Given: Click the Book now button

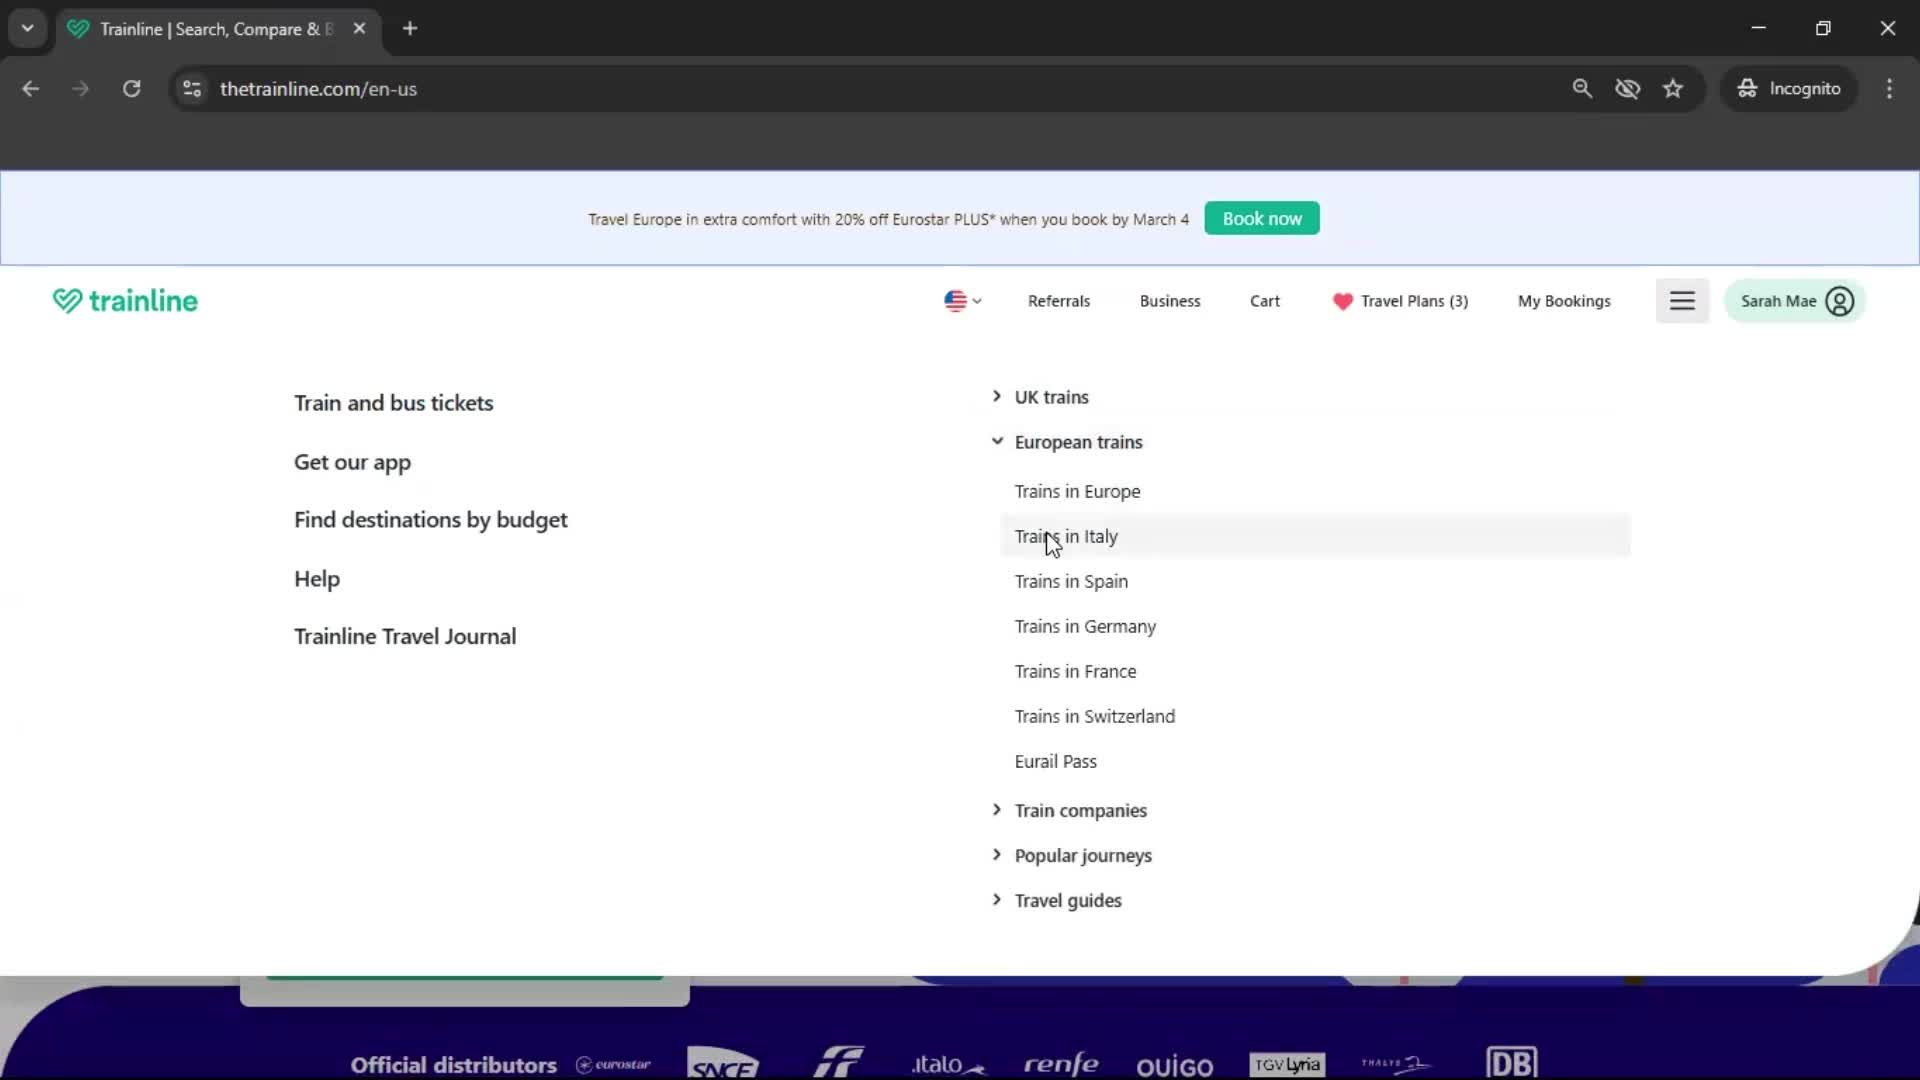Looking at the screenshot, I should coord(1261,218).
